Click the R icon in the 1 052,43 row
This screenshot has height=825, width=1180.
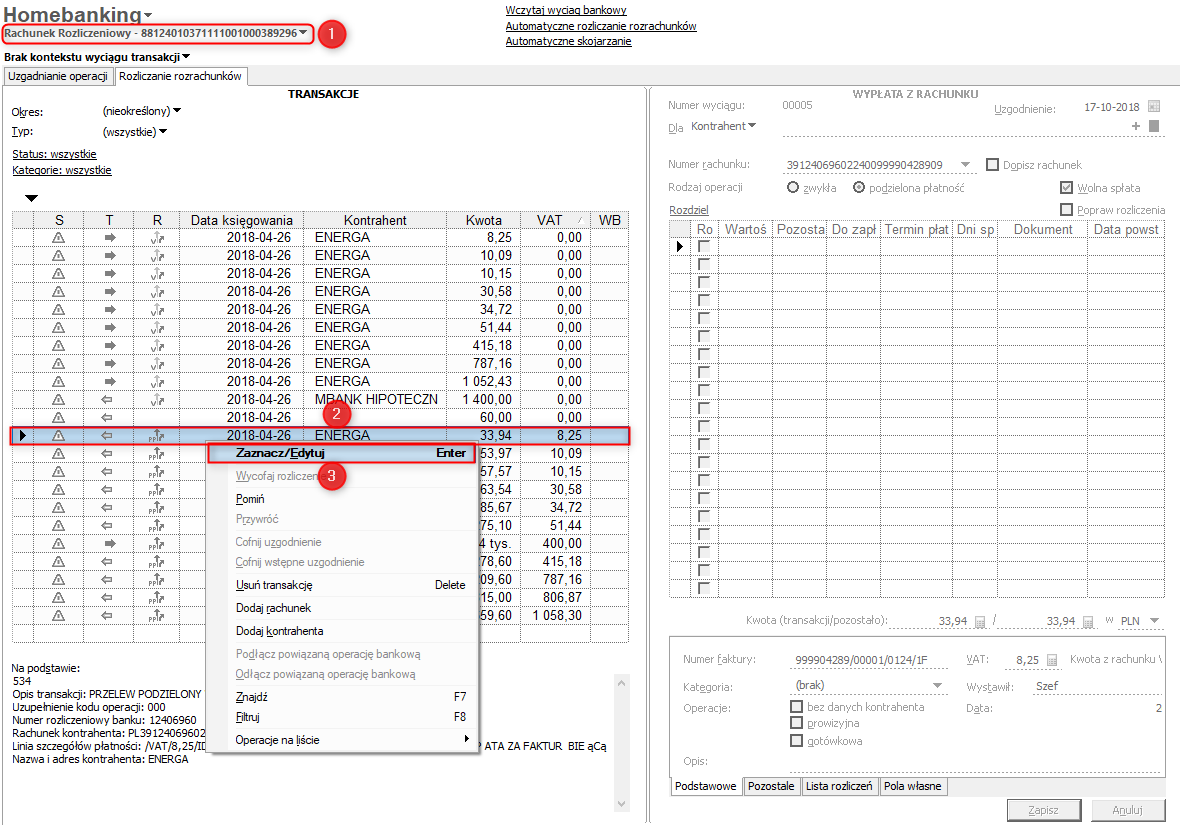click(157, 382)
